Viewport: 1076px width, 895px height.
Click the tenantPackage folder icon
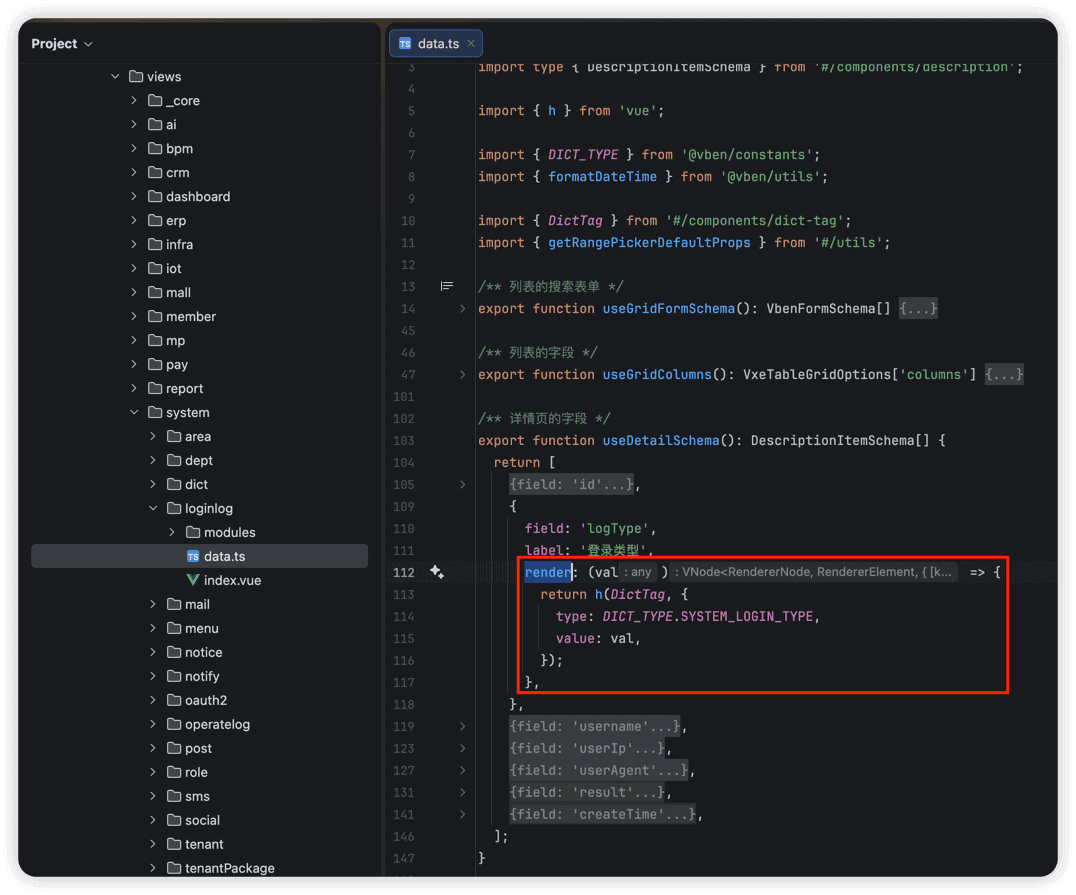pos(174,868)
